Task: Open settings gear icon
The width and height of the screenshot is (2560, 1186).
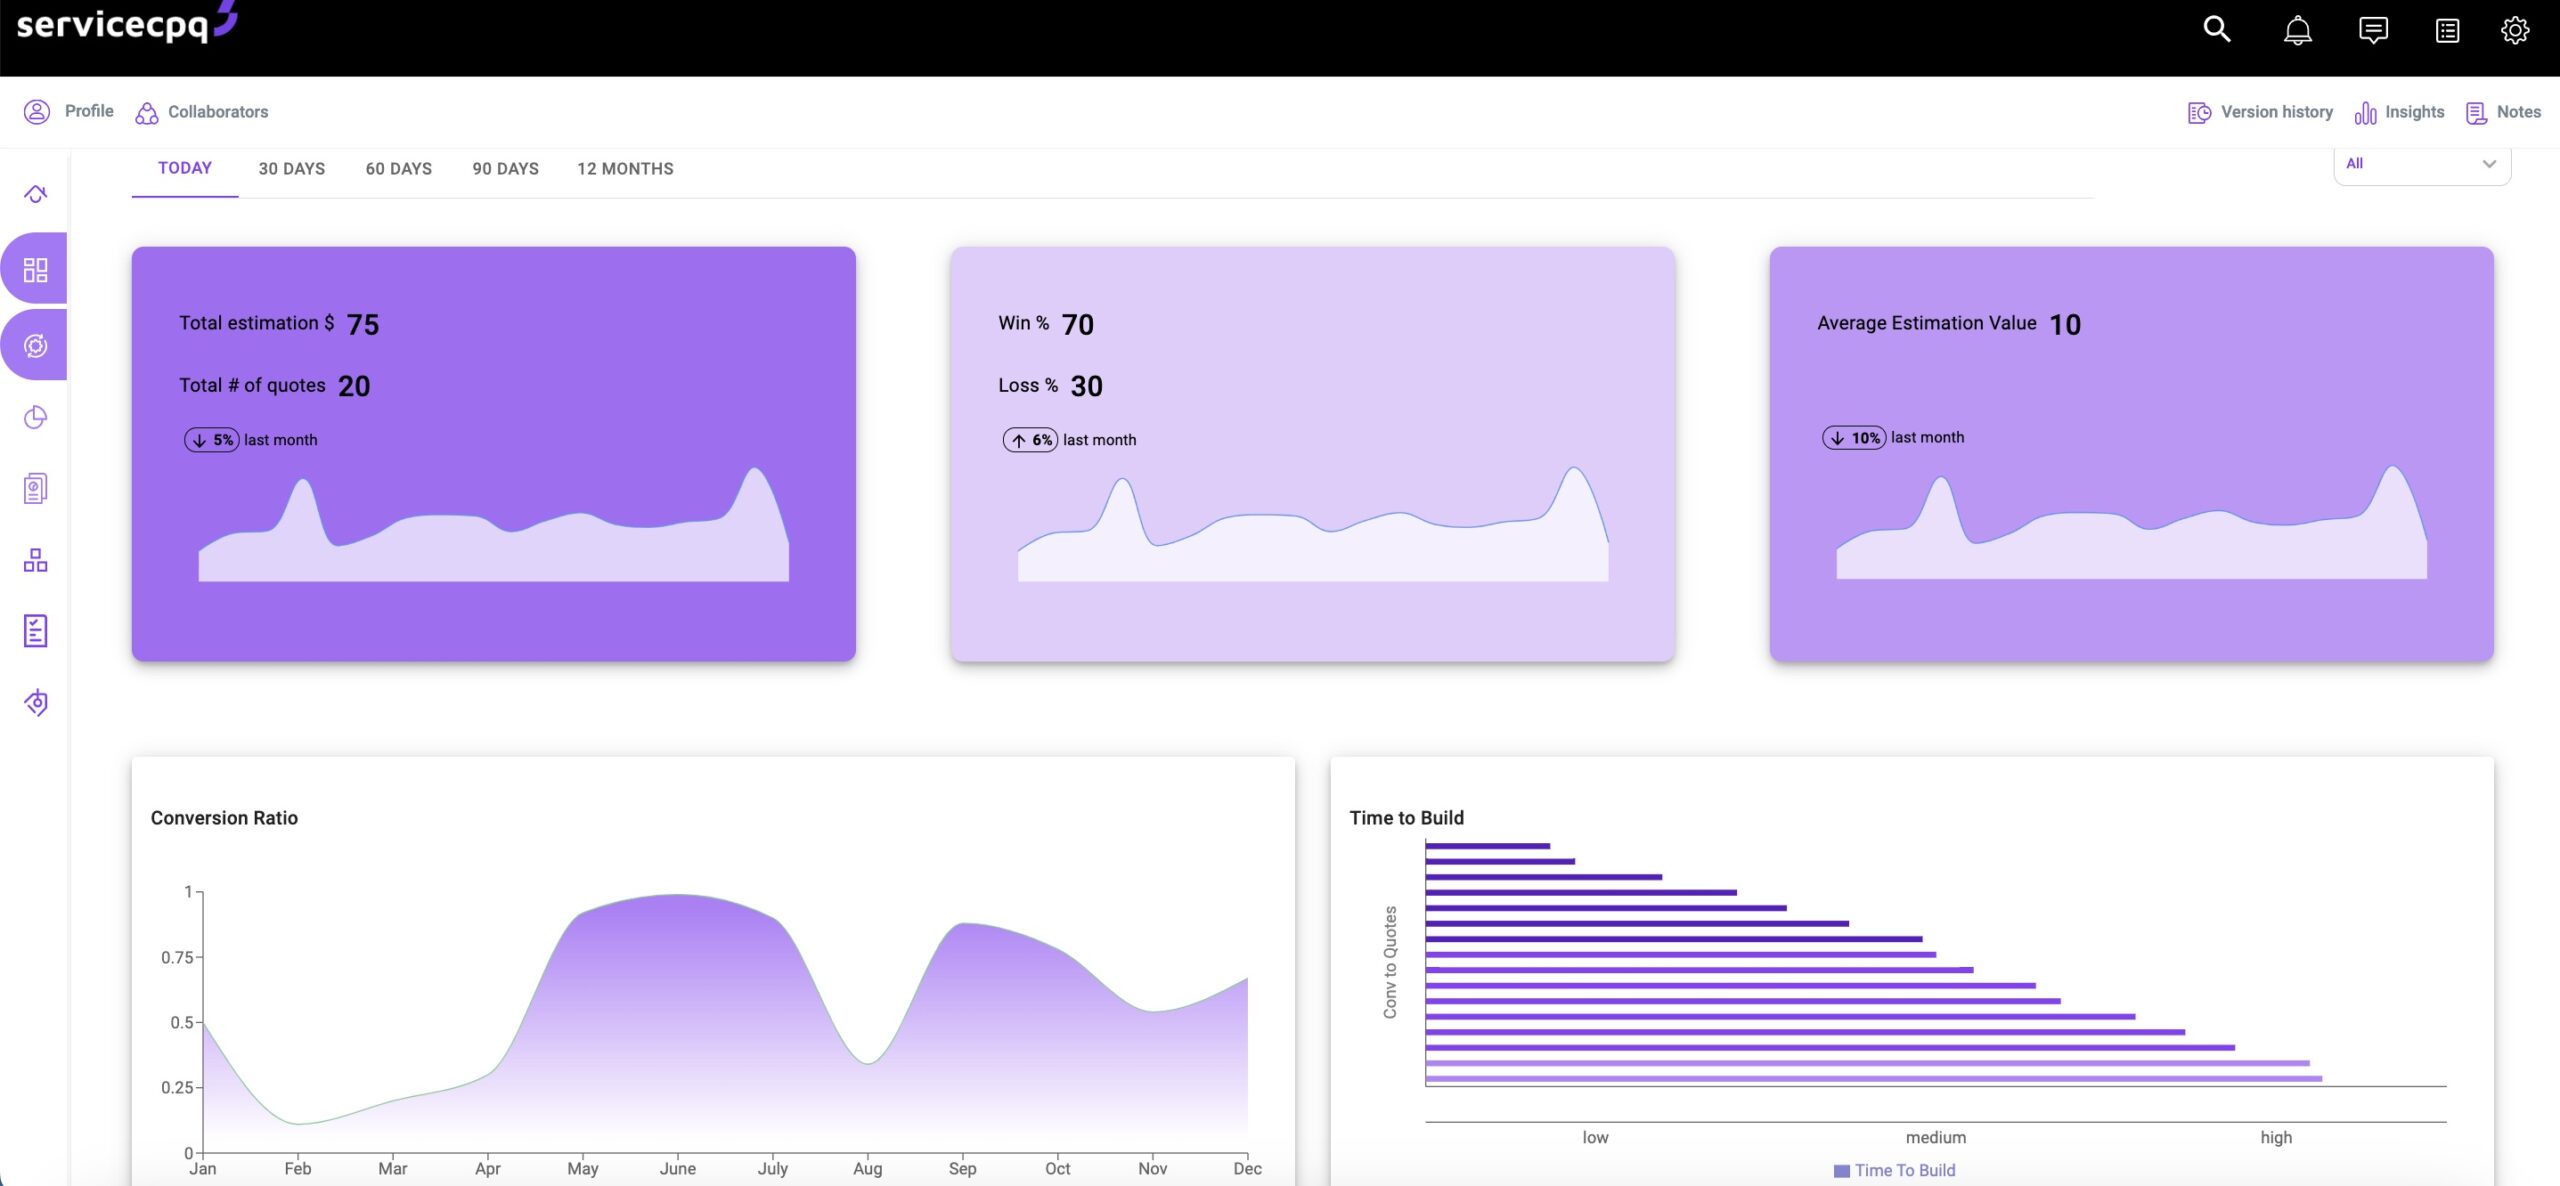Action: (x=2514, y=30)
